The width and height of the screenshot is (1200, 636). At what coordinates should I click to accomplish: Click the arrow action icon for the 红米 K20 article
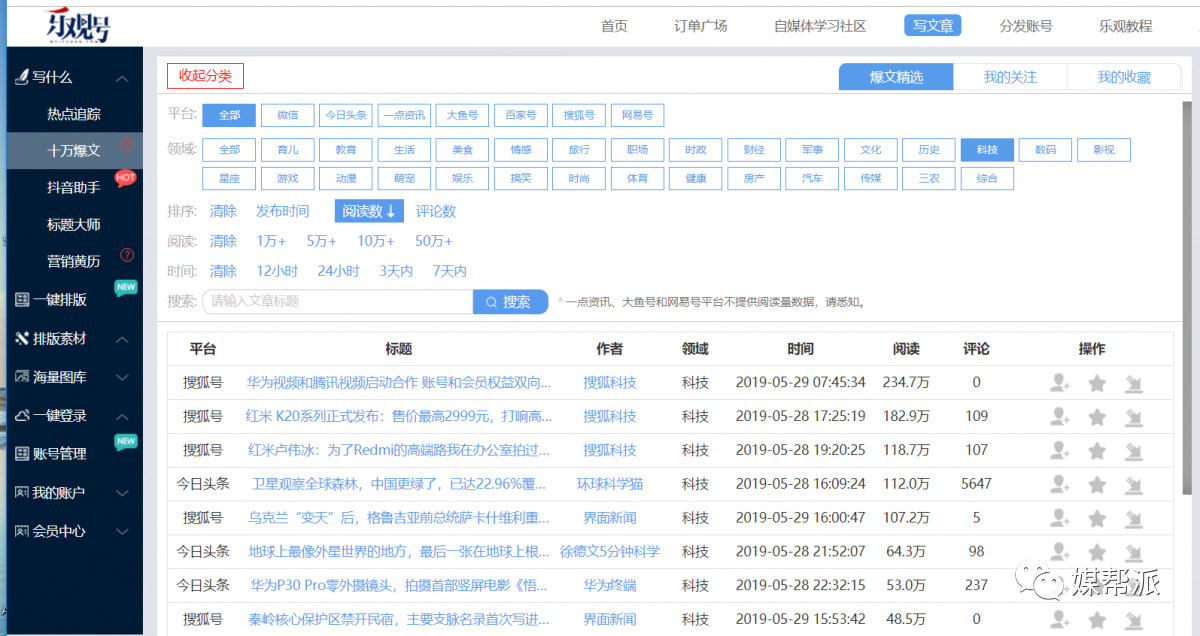point(1133,417)
